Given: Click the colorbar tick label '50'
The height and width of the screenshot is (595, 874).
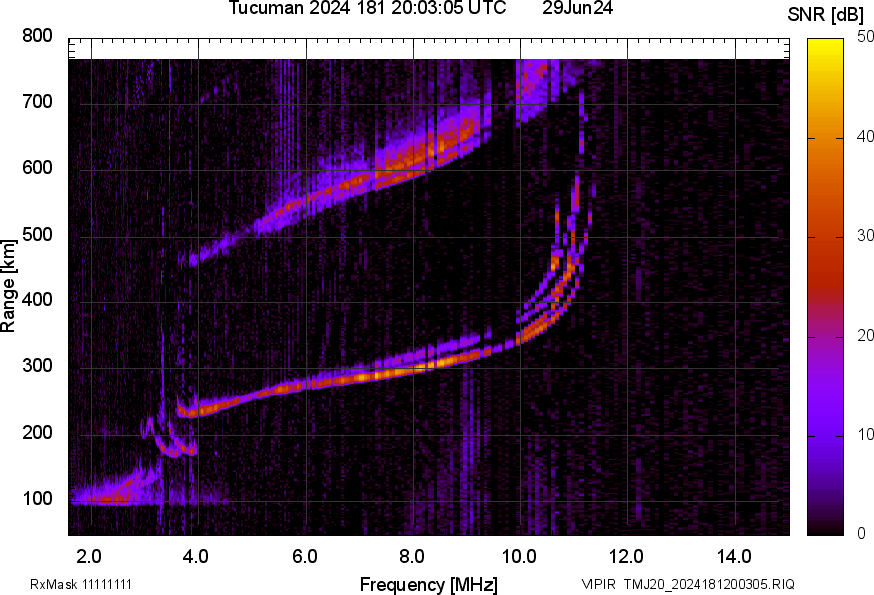Looking at the screenshot, I should (x=865, y=37).
